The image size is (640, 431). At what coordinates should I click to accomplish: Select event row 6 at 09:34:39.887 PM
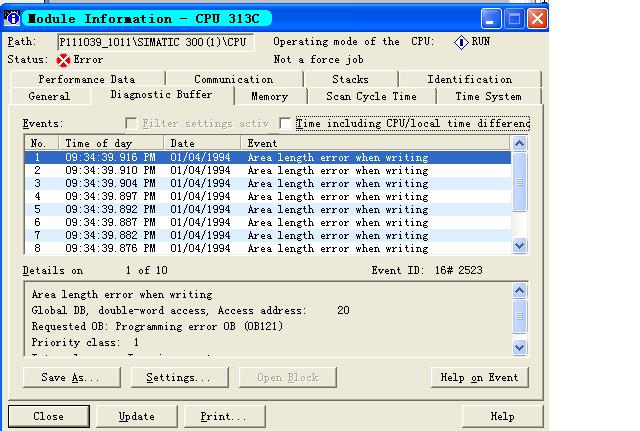coord(268,223)
